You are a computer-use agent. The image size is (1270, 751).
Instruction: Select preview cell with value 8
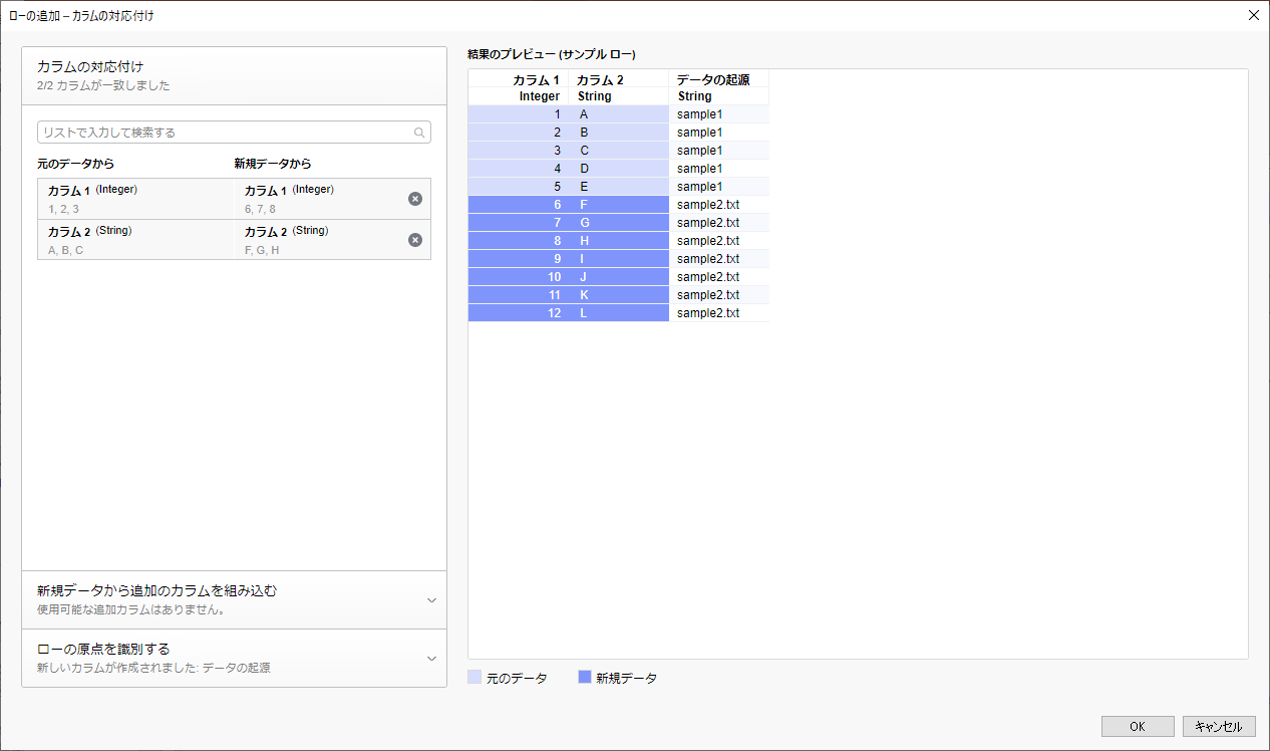[518, 240]
